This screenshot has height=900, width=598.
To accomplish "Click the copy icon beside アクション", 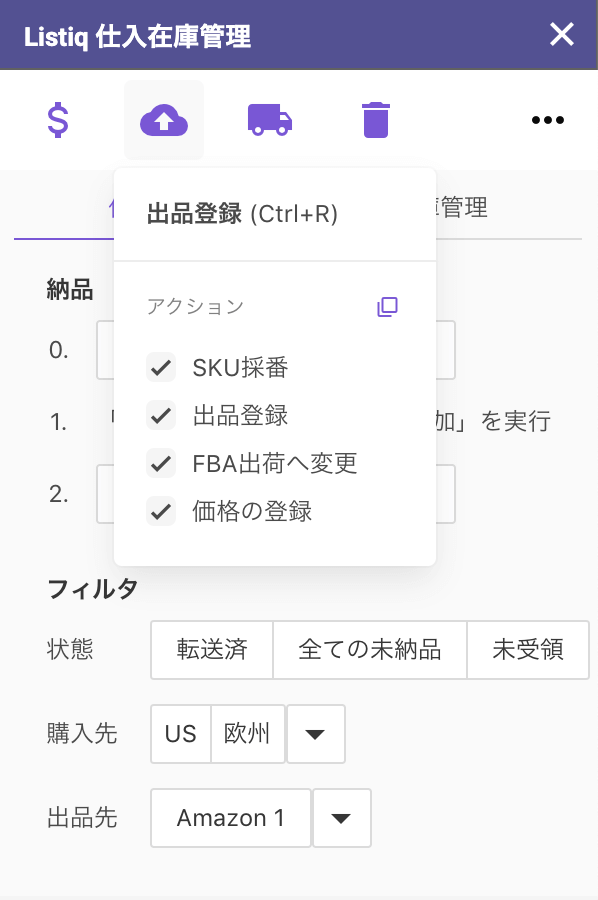I will click(x=387, y=307).
